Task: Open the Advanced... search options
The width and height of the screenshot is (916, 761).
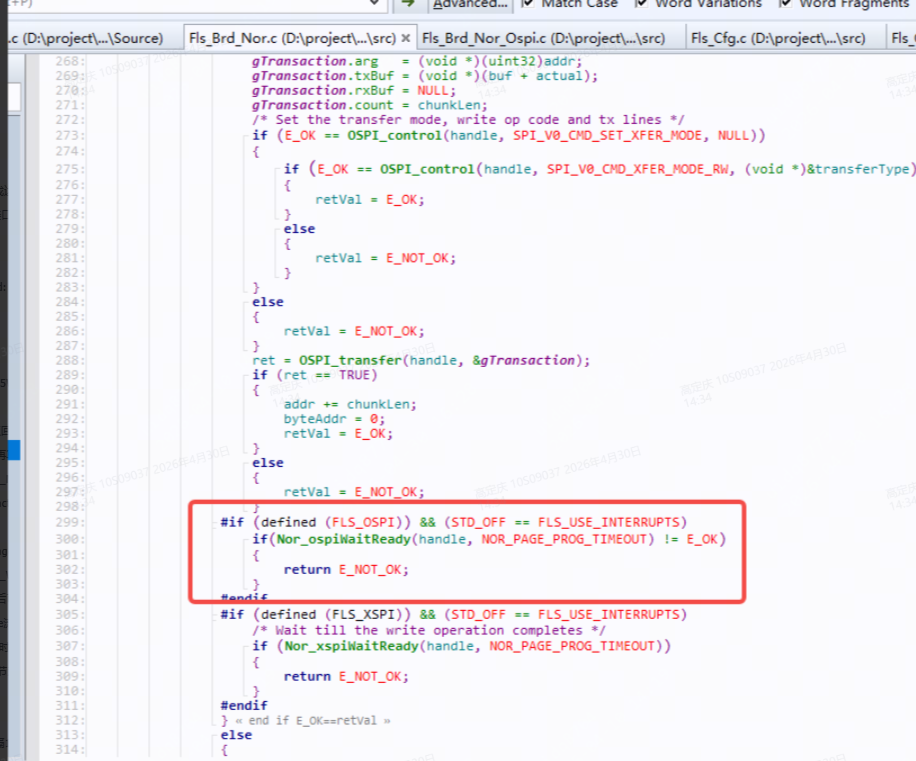Action: (470, 4)
